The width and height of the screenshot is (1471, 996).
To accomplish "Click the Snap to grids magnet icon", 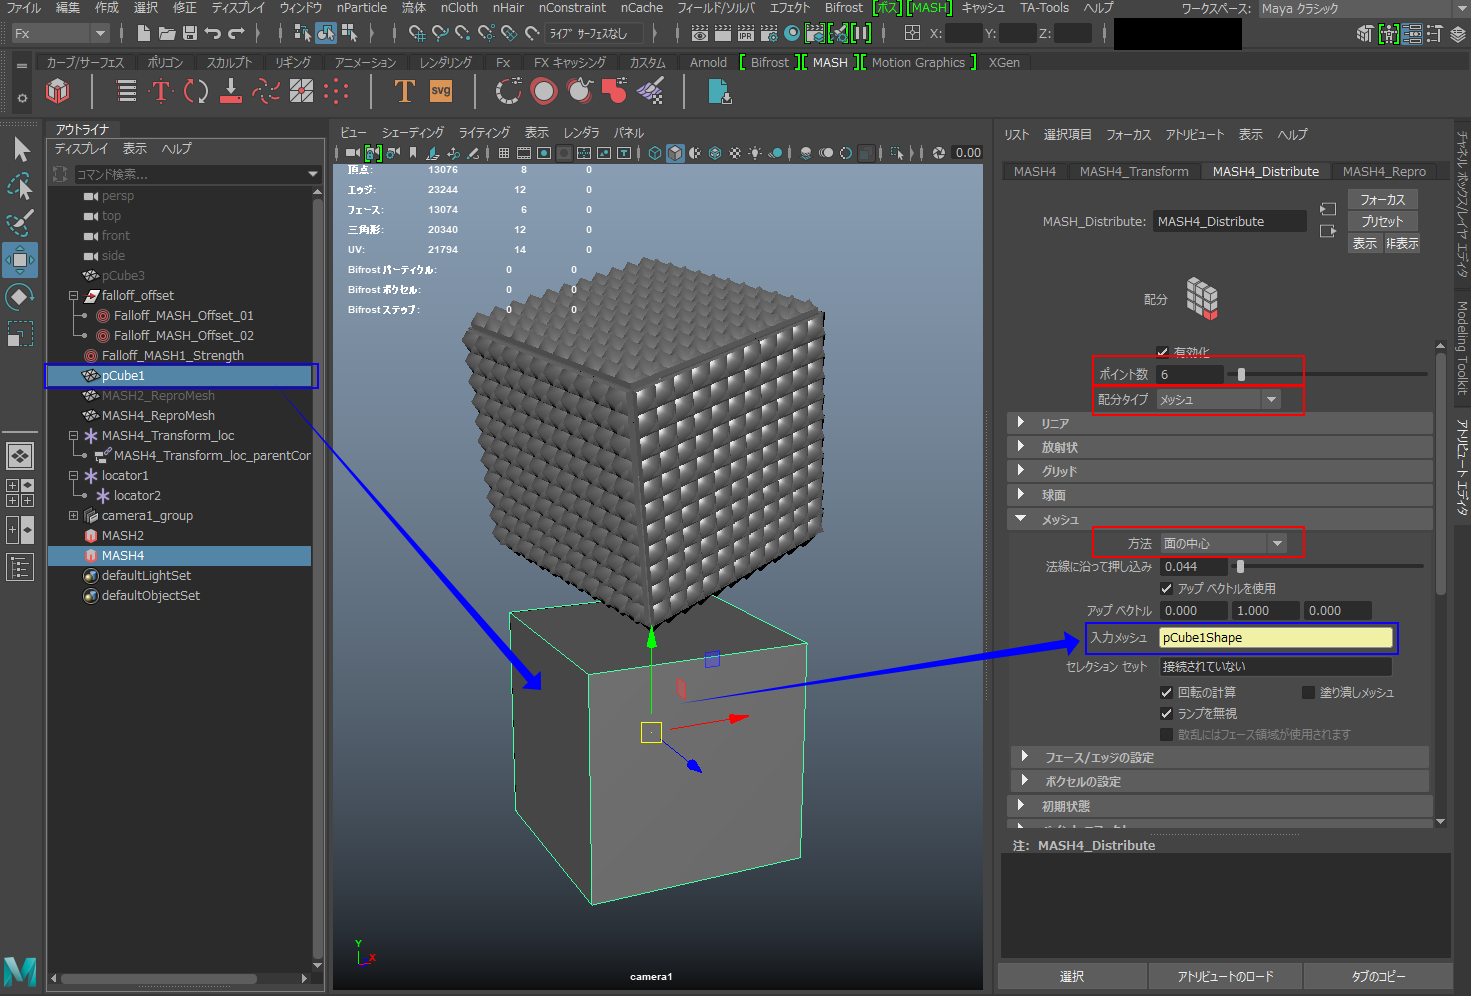I will click(417, 33).
